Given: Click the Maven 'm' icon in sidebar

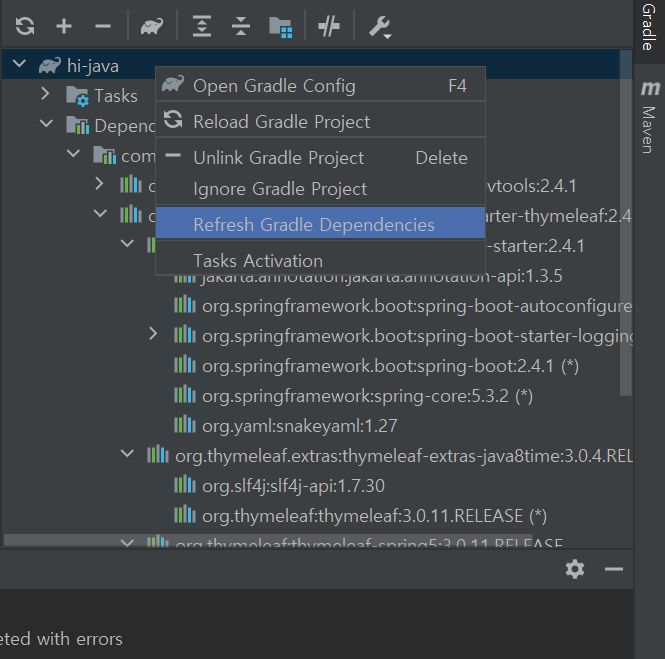Looking at the screenshot, I should pos(650,88).
